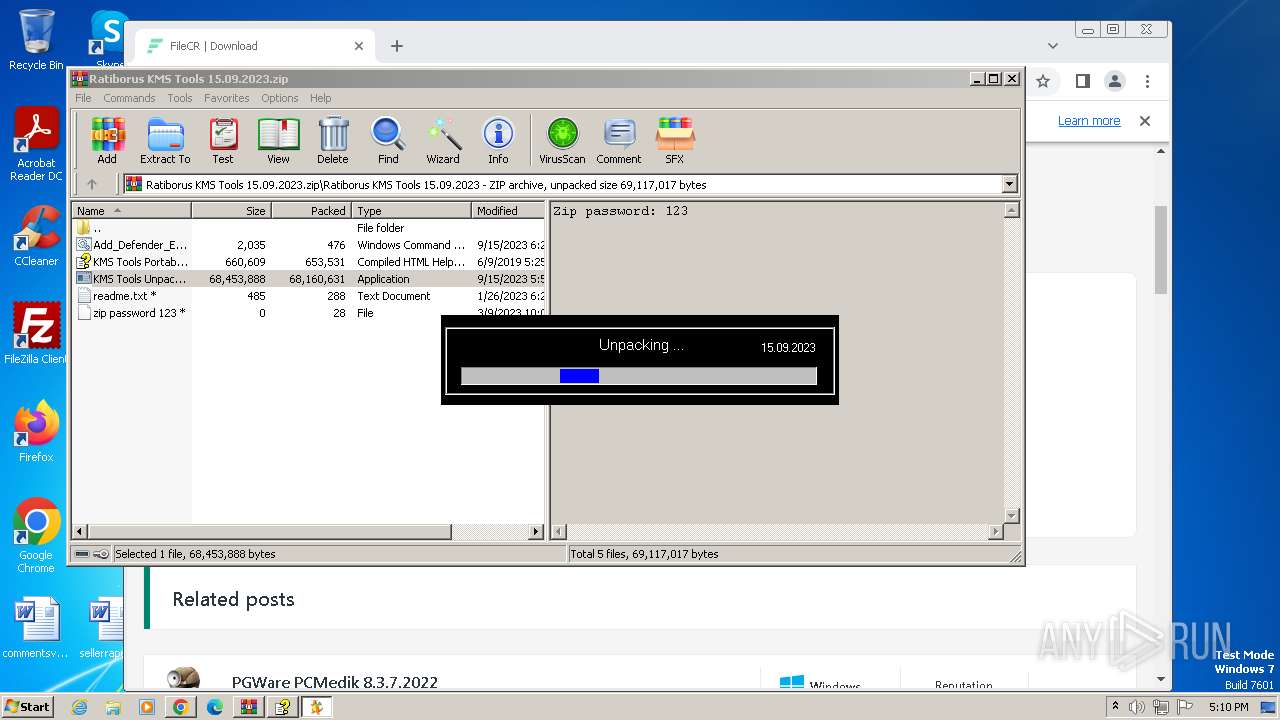
Task: Click file list horizontal scrollbar right arrow
Action: tap(536, 532)
